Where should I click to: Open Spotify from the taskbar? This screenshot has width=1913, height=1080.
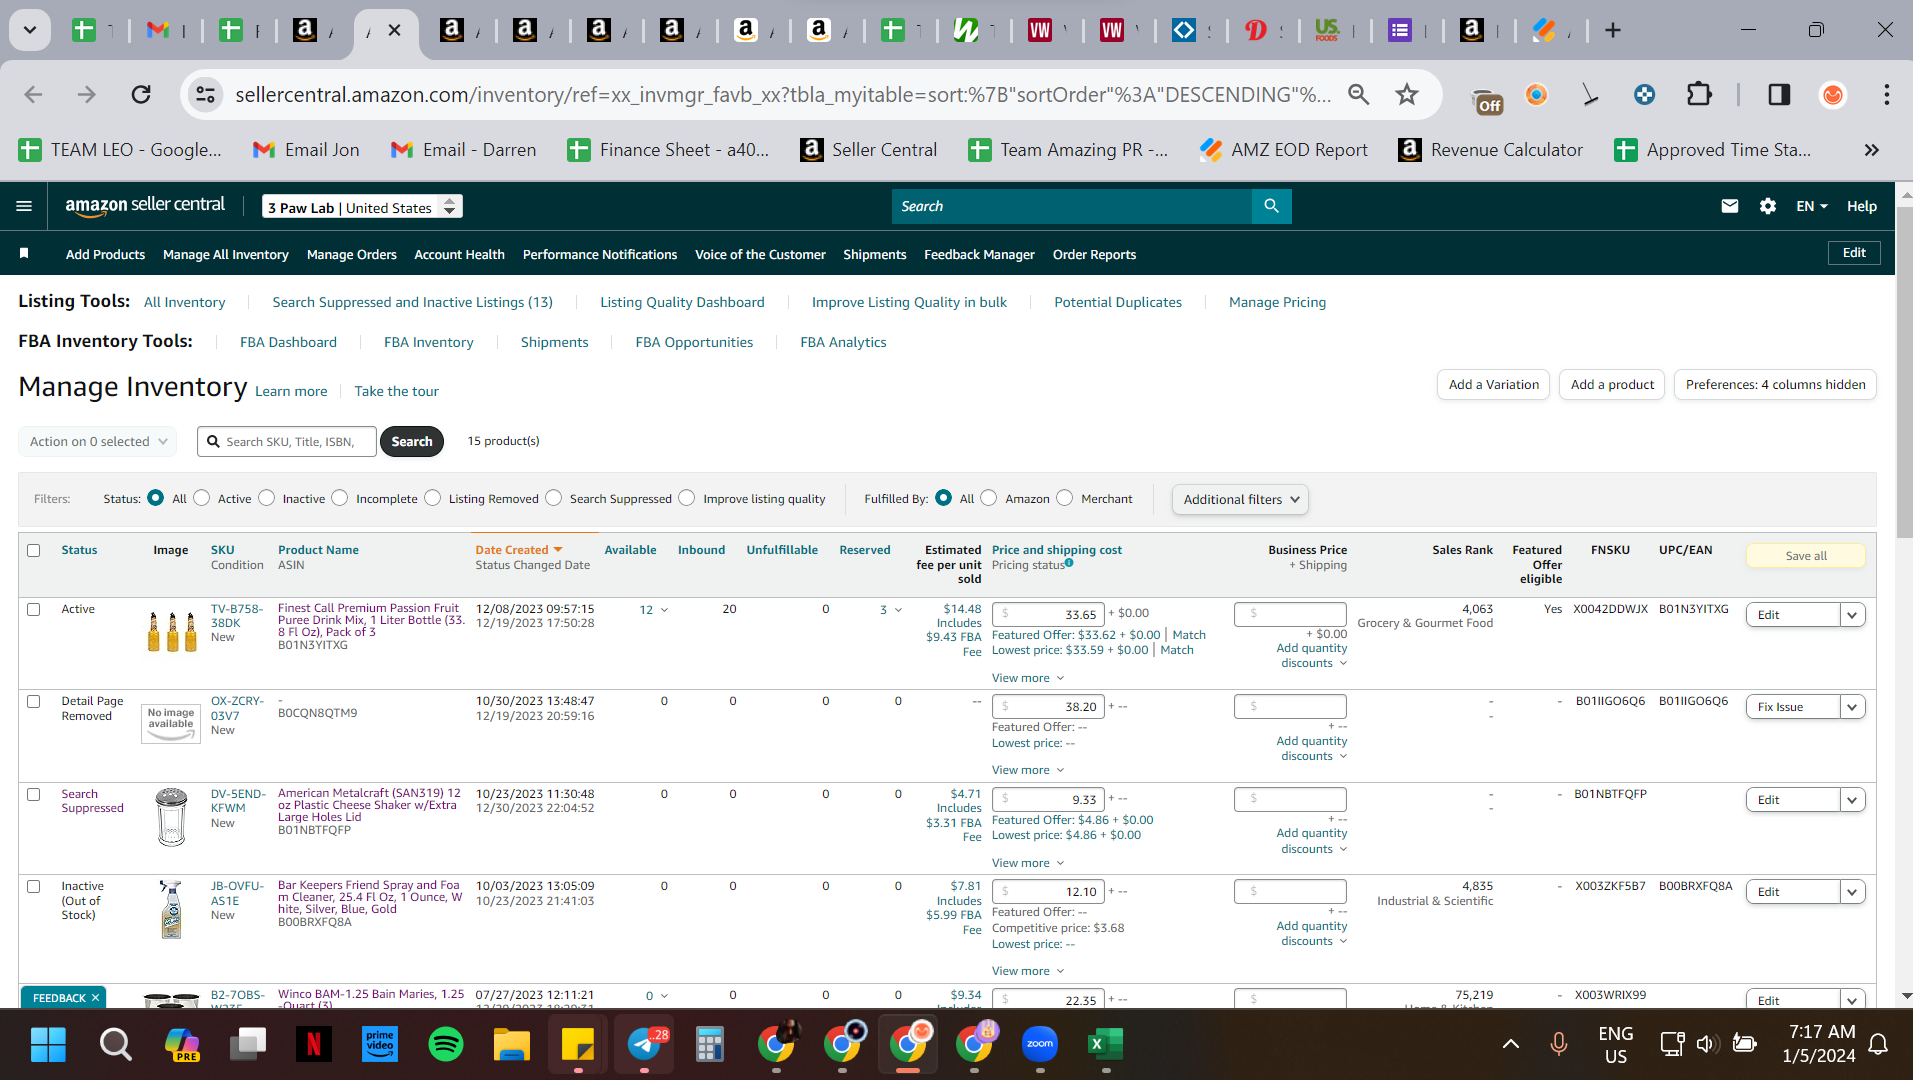pos(446,1044)
